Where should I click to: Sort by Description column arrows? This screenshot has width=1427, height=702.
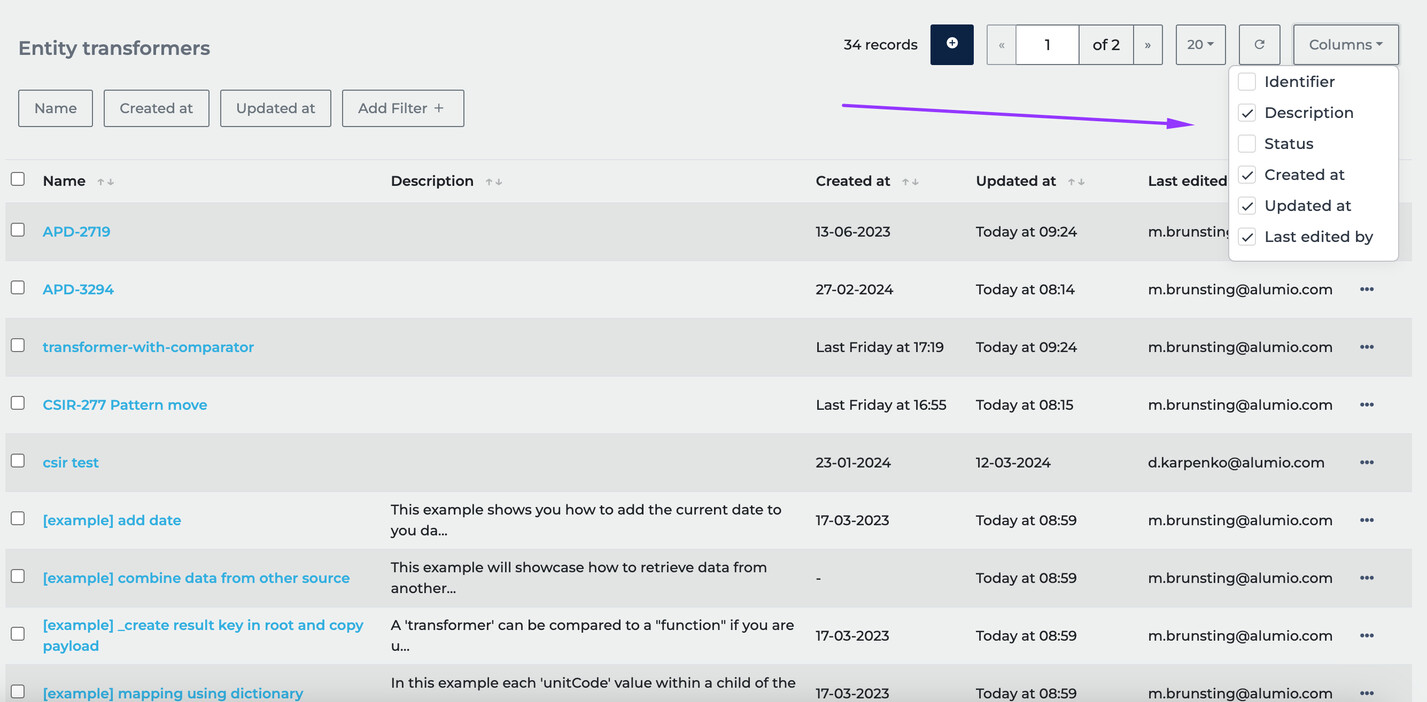(493, 182)
